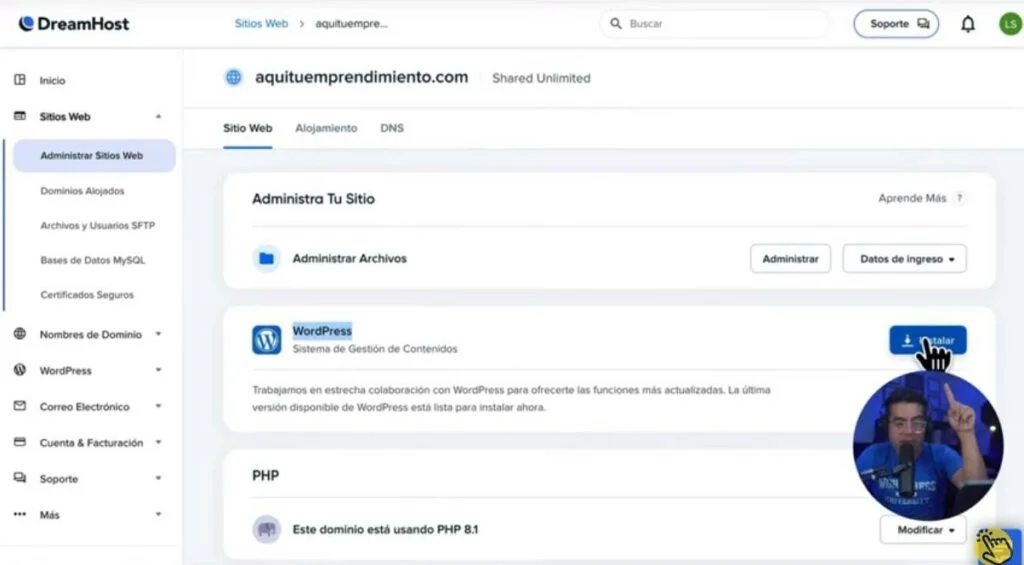1024x565 pixels.
Task: Click the WordPress sidebar icon
Action: (x=20, y=370)
